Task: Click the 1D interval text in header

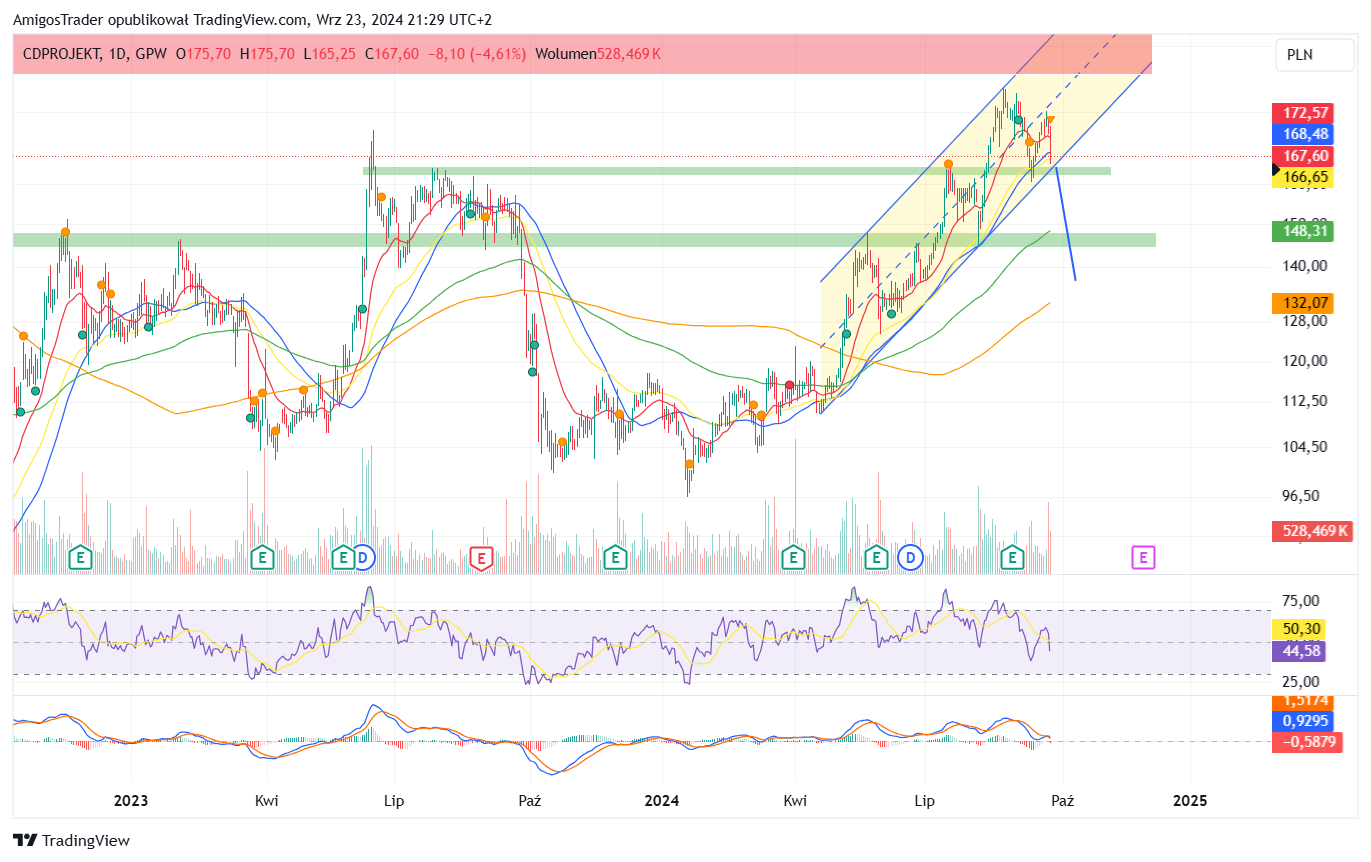Action: point(117,54)
